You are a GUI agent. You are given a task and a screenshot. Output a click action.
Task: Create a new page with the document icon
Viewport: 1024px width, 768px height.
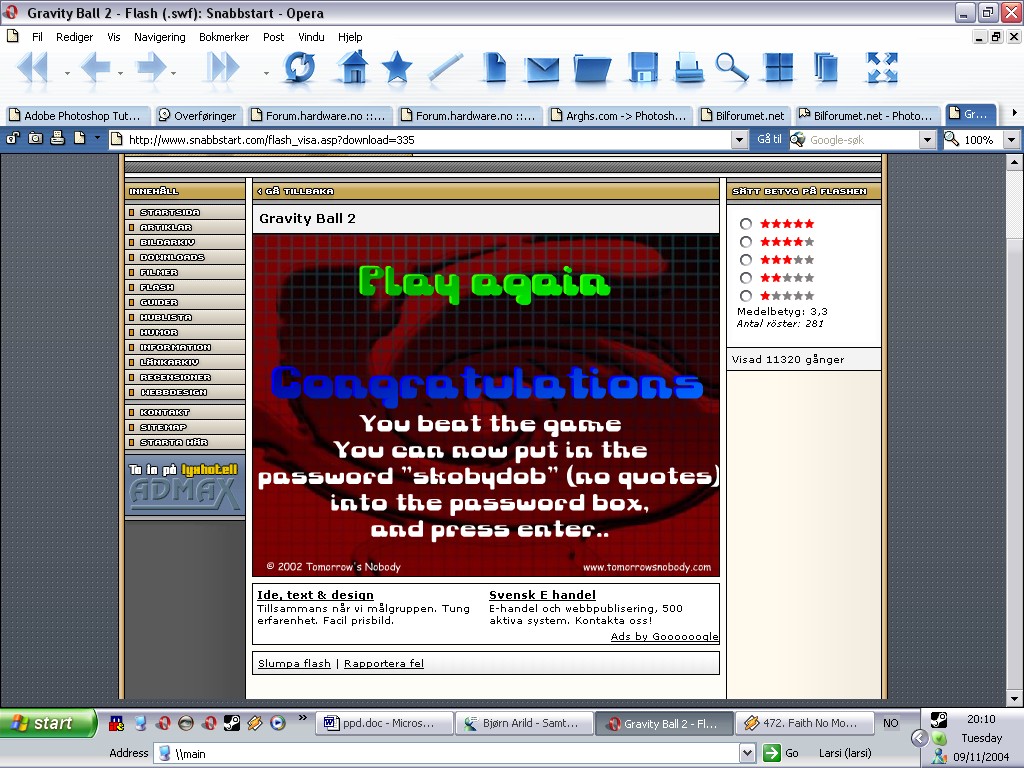pos(495,68)
